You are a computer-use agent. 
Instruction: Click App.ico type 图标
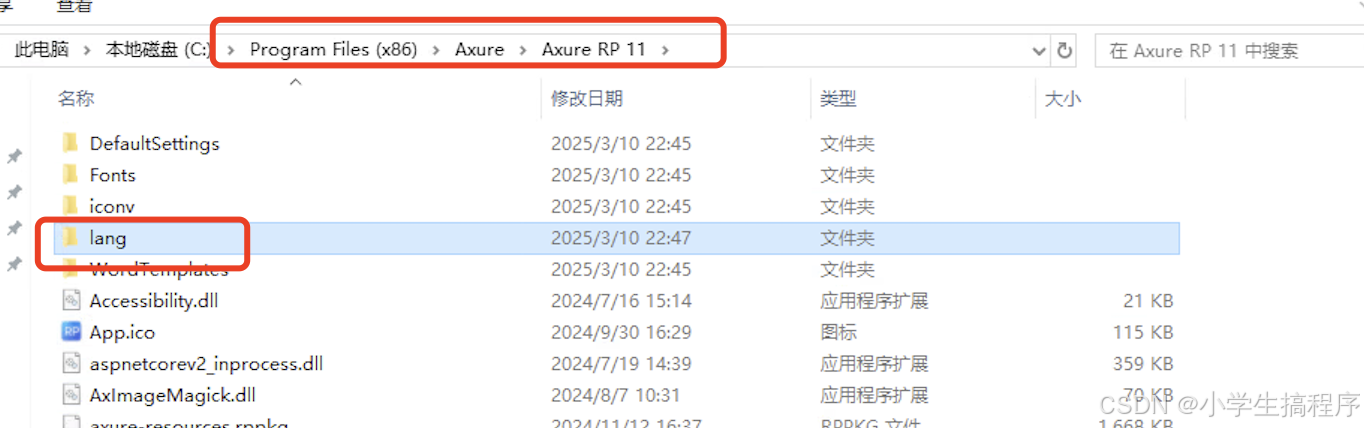tap(838, 332)
